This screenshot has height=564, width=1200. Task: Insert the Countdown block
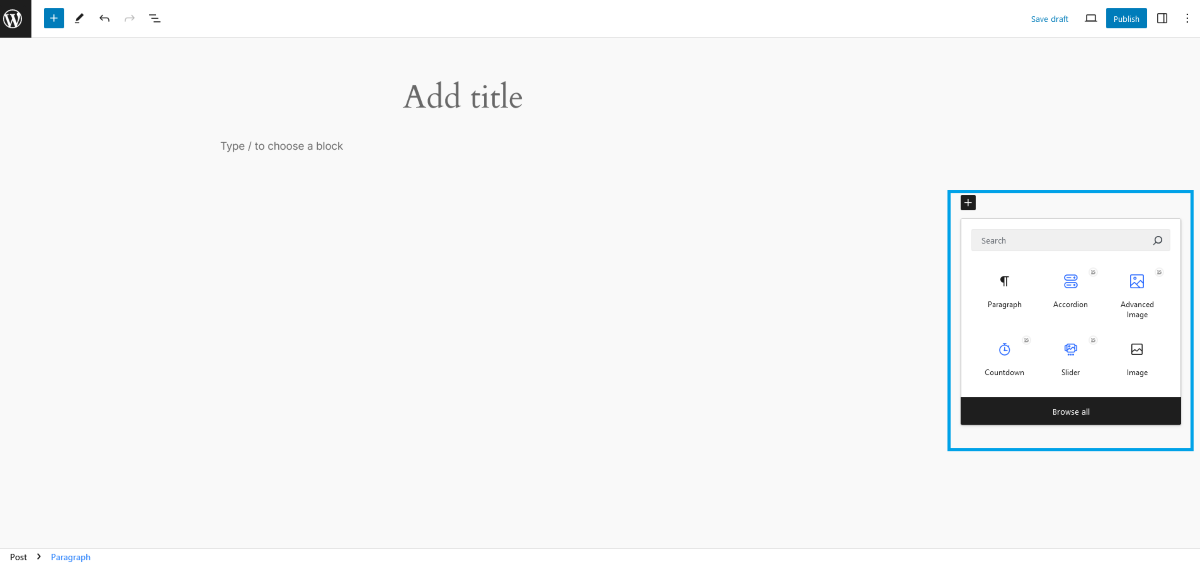click(1004, 359)
